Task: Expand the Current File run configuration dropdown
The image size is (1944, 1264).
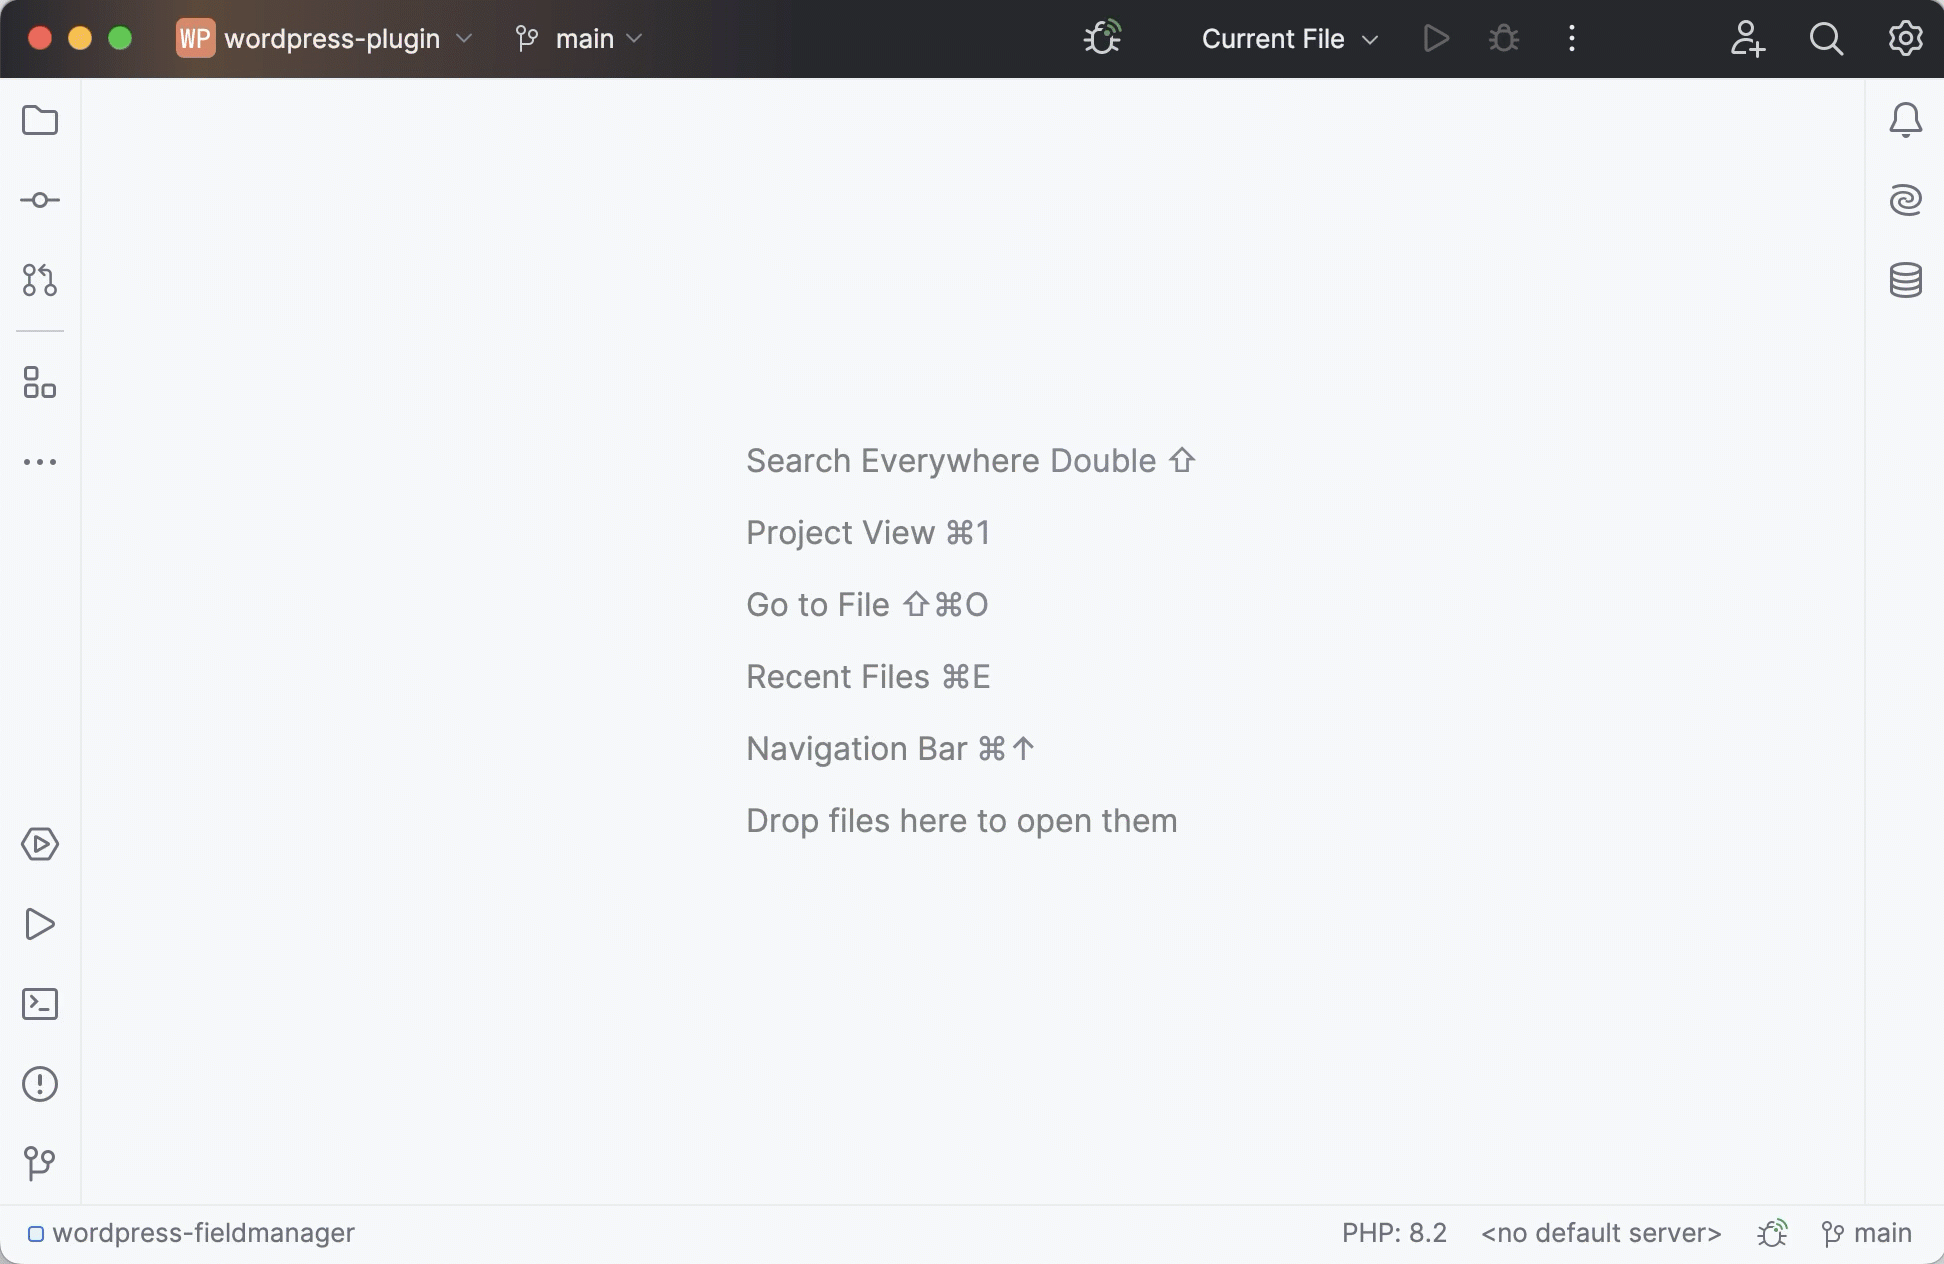Action: click(1289, 39)
